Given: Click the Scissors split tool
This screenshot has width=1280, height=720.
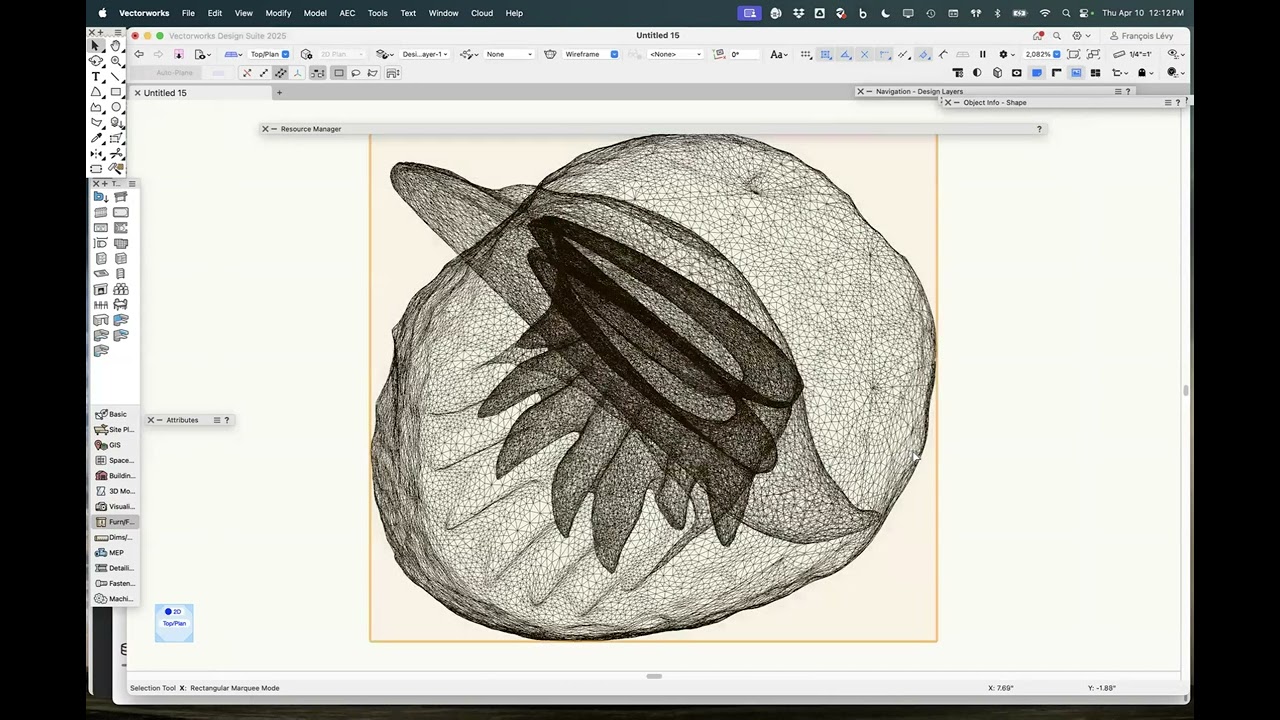Looking at the screenshot, I should tap(116, 154).
